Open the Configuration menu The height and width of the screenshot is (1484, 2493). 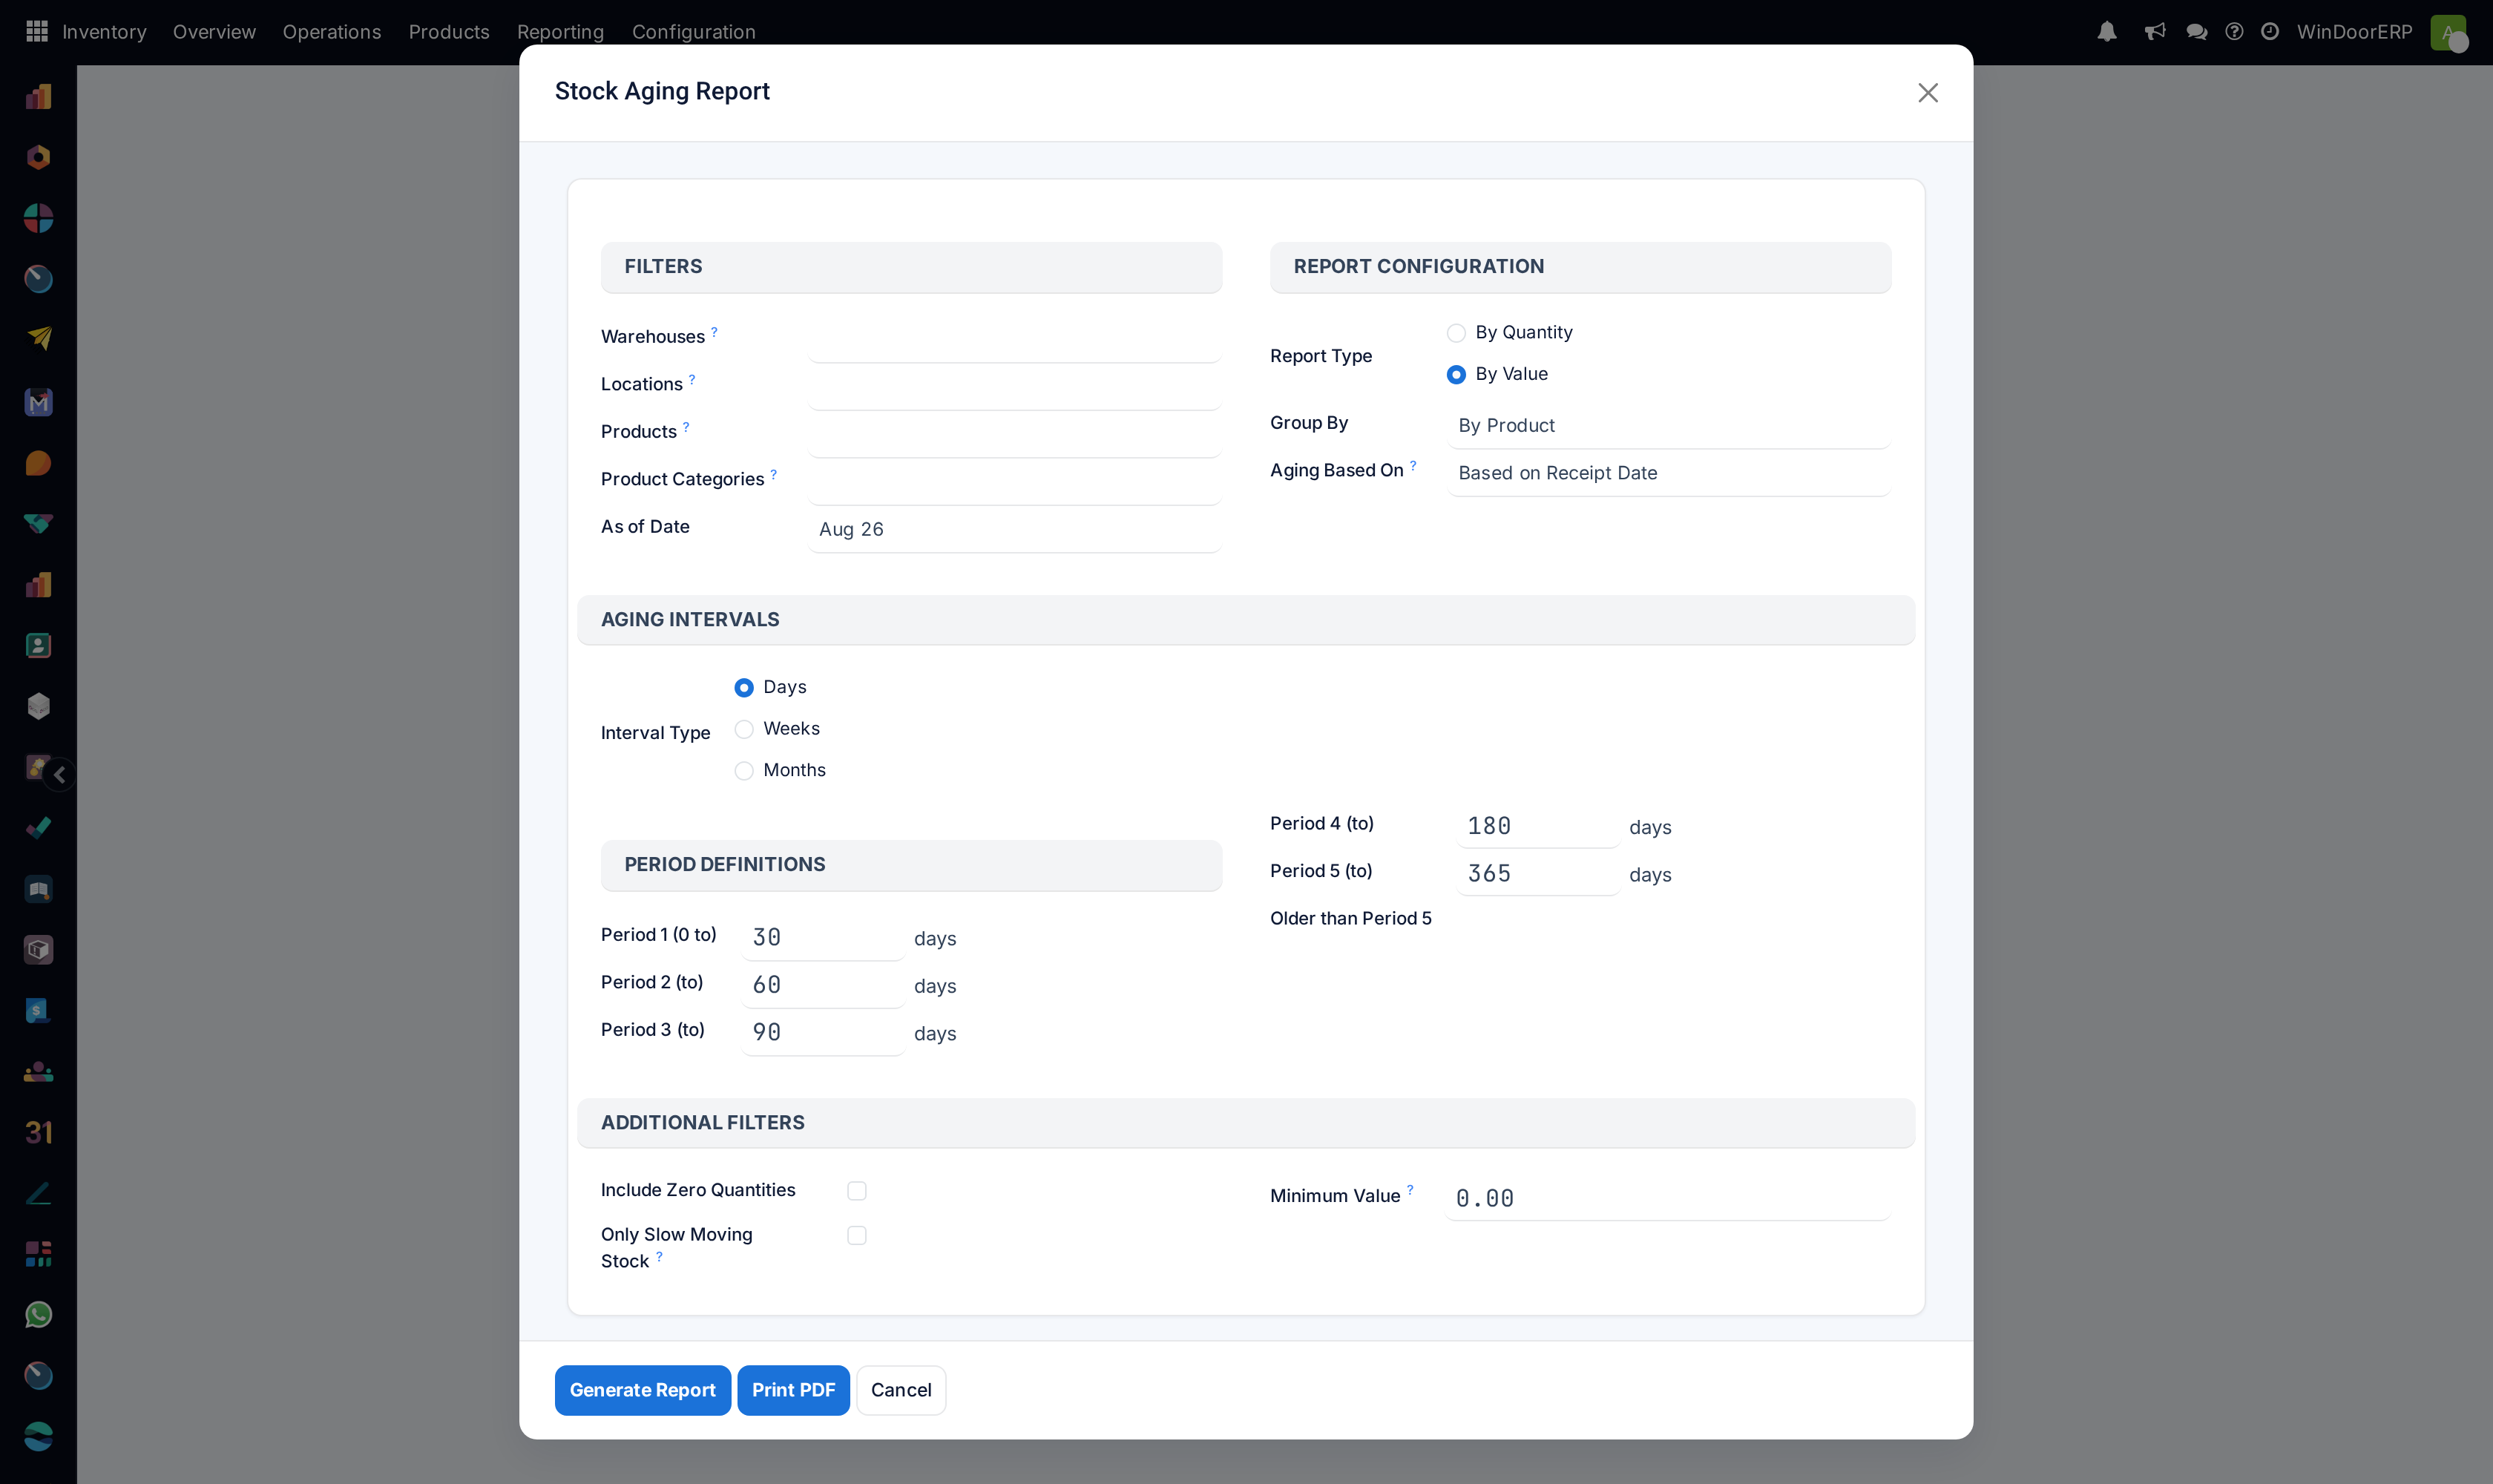tap(693, 31)
